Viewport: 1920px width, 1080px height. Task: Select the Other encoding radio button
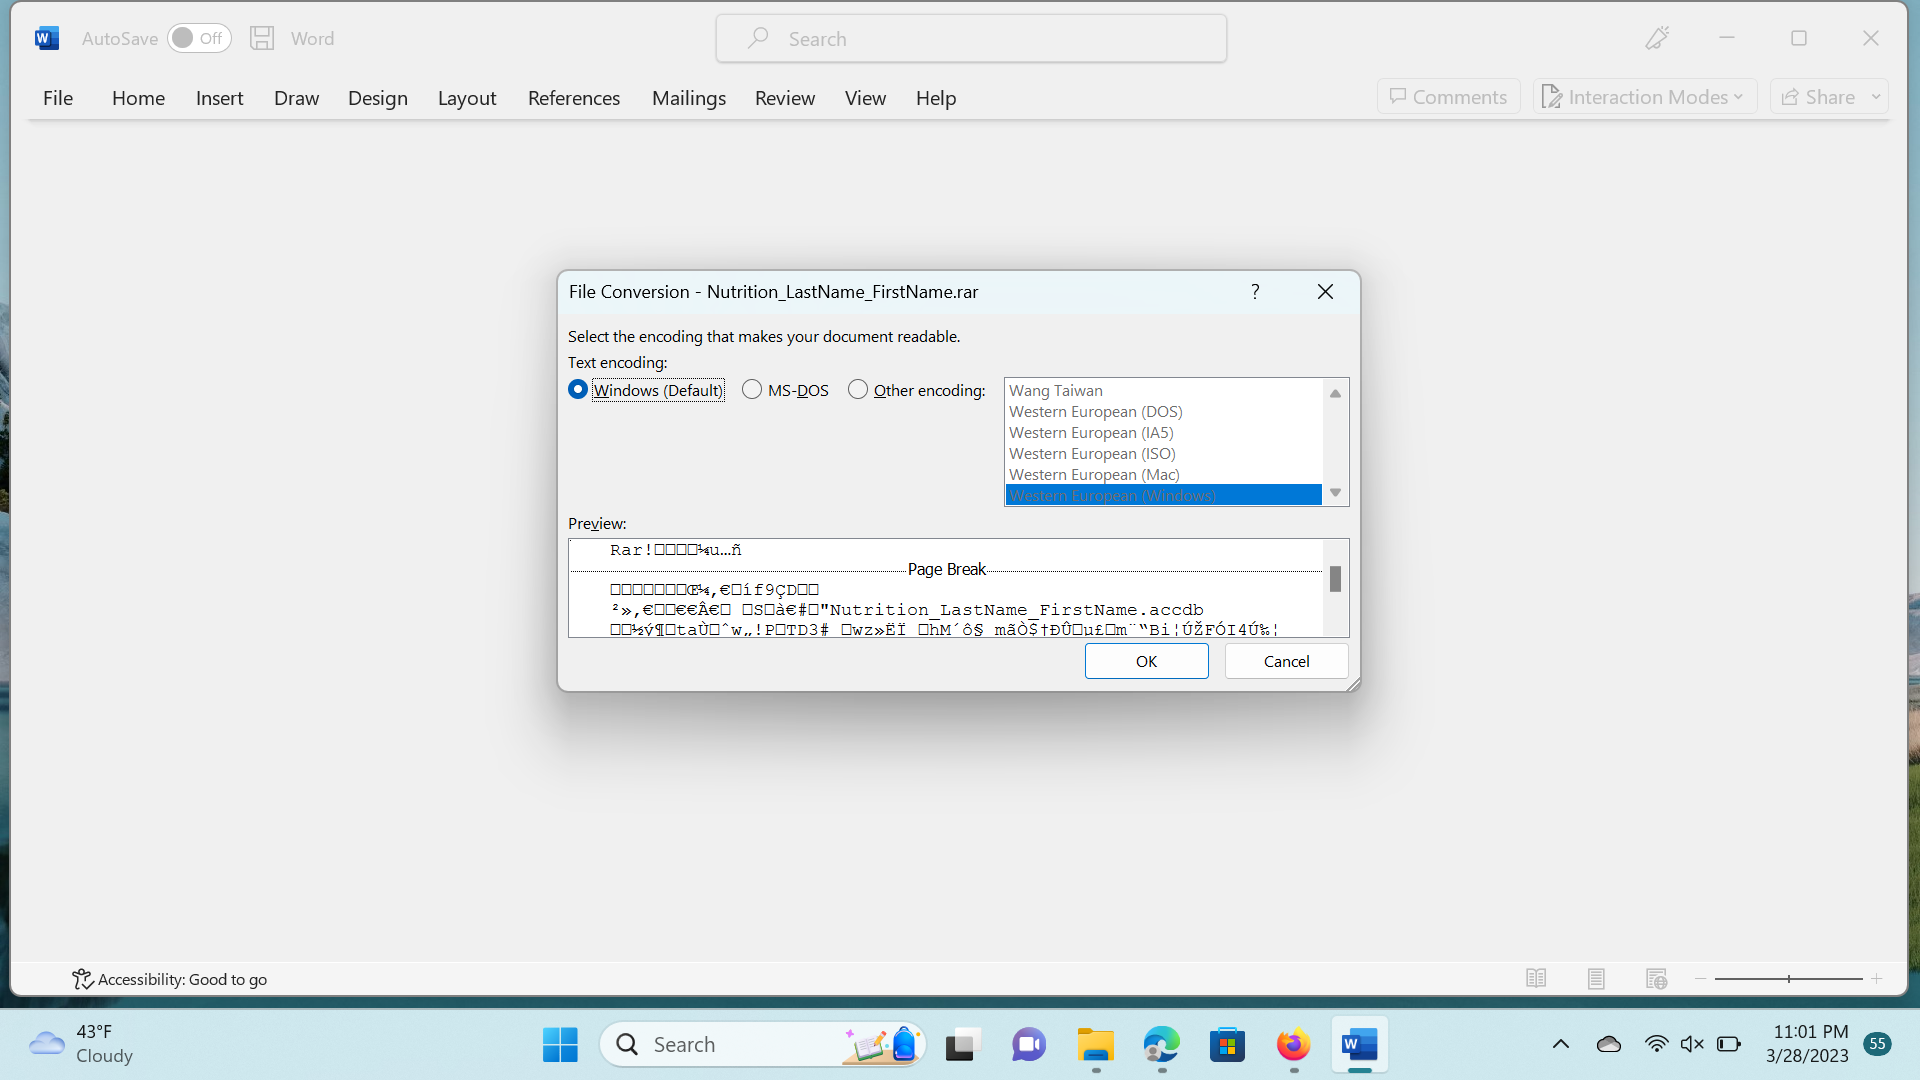pyautogui.click(x=858, y=390)
